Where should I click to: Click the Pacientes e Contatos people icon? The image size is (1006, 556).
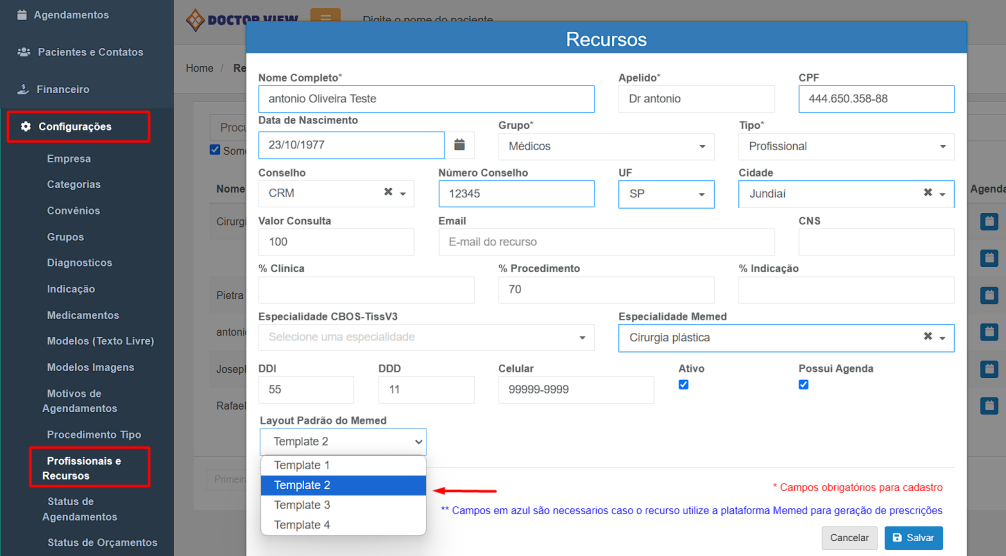tap(23, 52)
